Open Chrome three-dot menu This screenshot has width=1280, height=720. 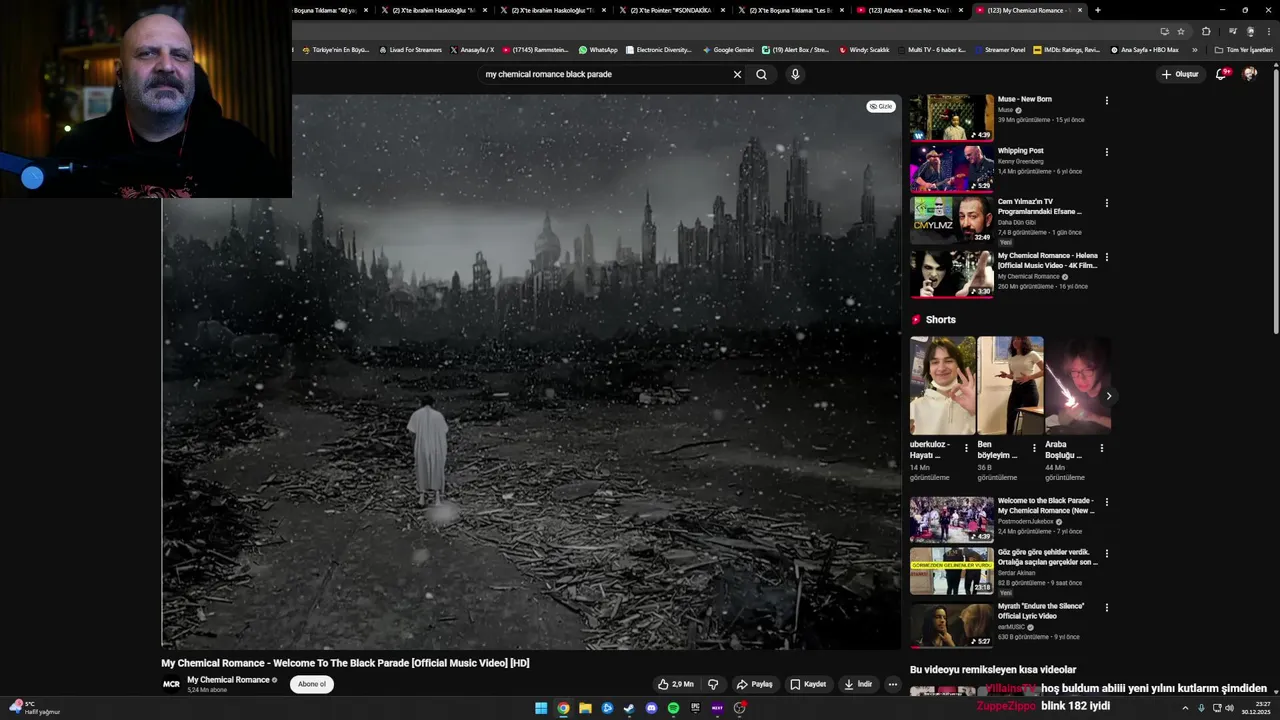point(1269,31)
